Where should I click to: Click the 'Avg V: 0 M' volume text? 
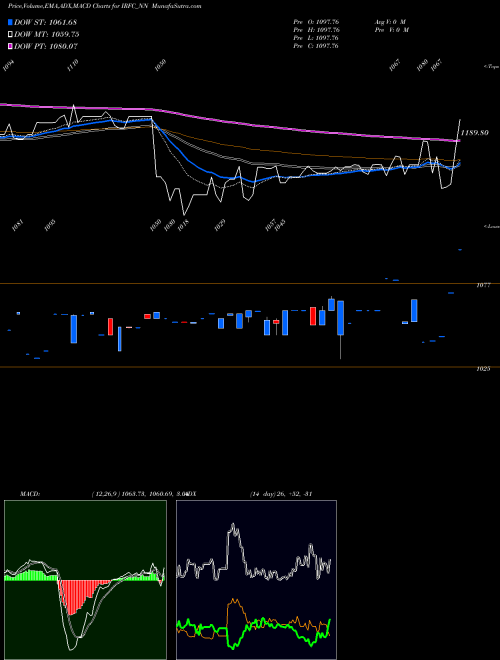(391, 22)
